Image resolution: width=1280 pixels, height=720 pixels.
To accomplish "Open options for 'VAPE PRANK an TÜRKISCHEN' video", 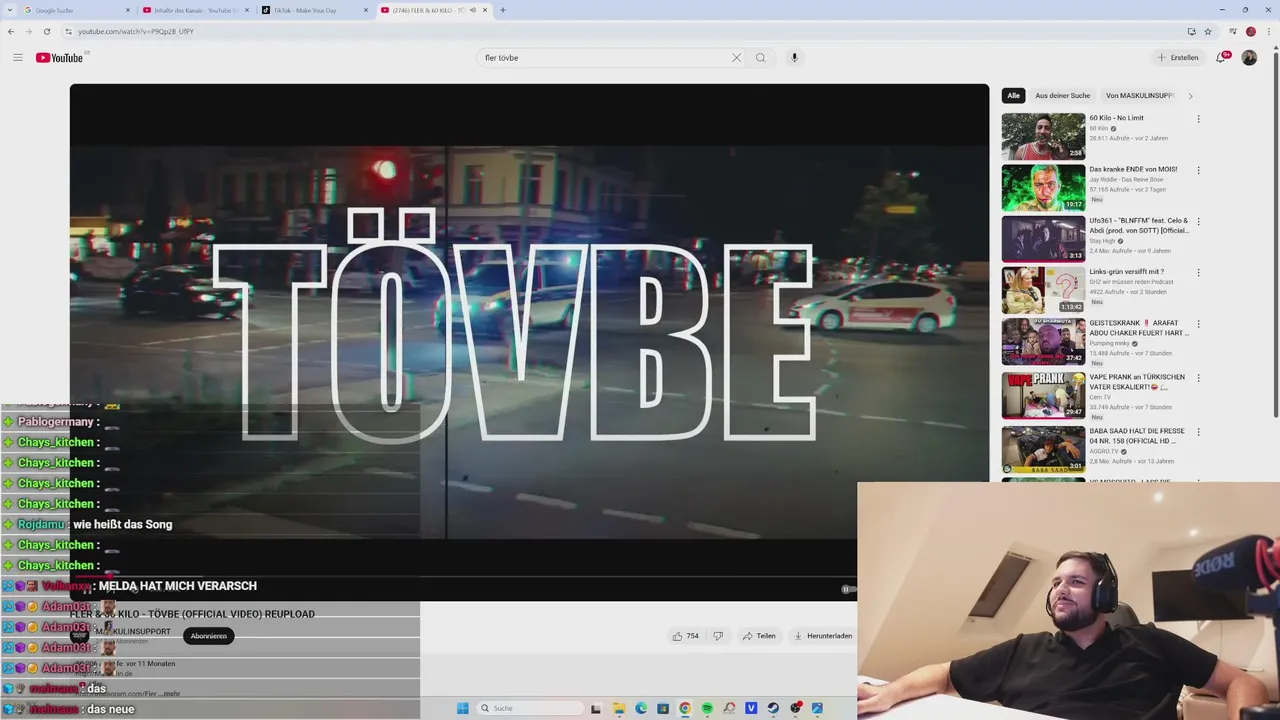I will [1198, 378].
